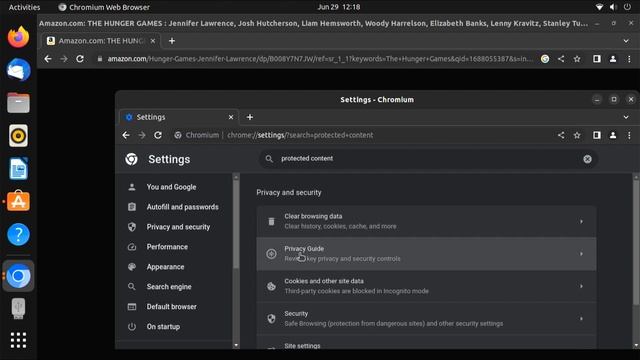Image resolution: width=640 pixels, height=360 pixels.
Task: Expand Security row arrow
Action: 581,319
